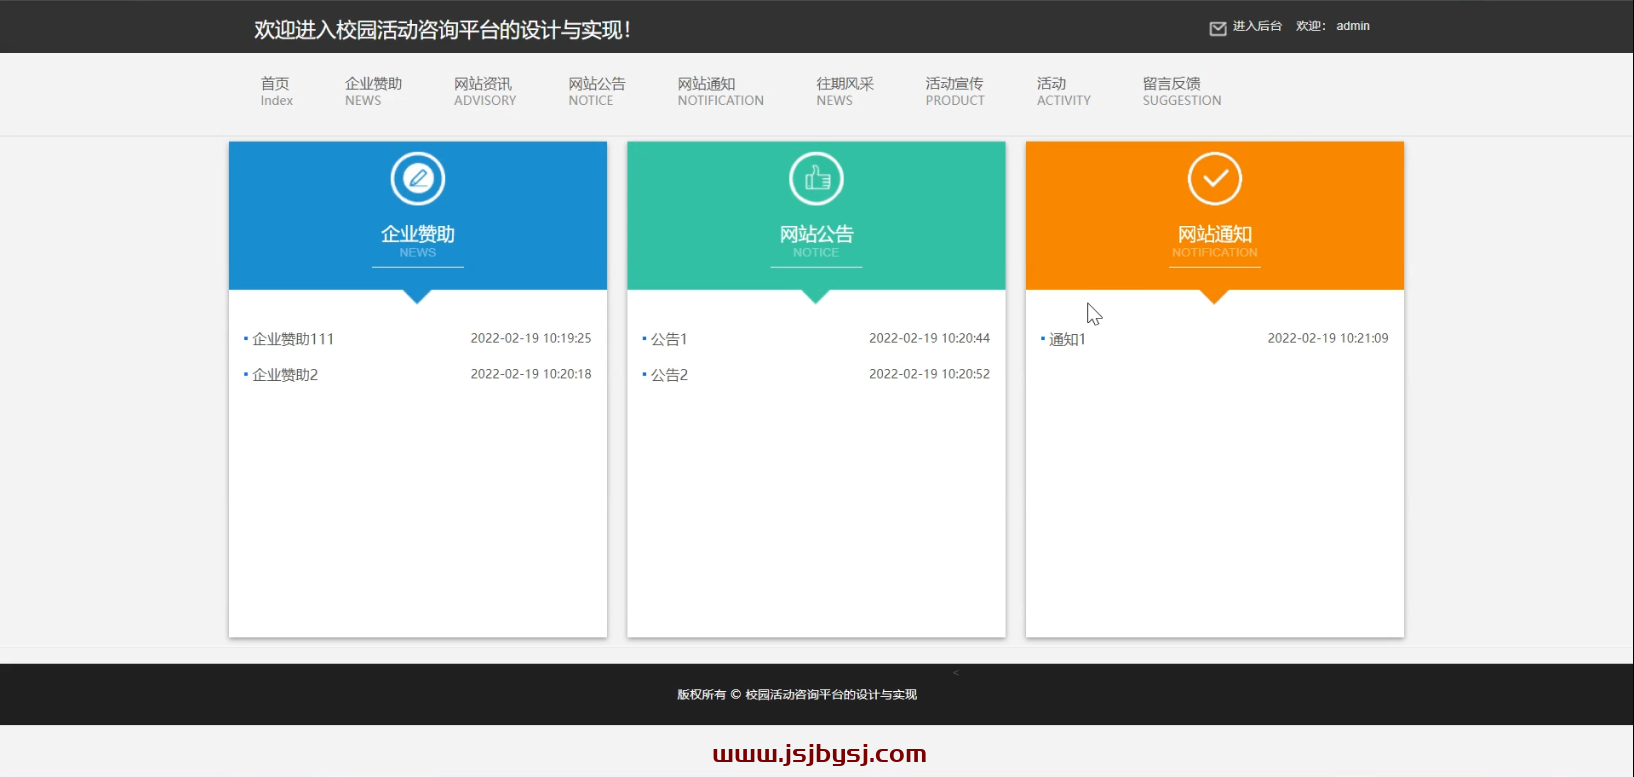Click the date 2022-02-19 10:21:09
The height and width of the screenshot is (777, 1634).
(1328, 338)
